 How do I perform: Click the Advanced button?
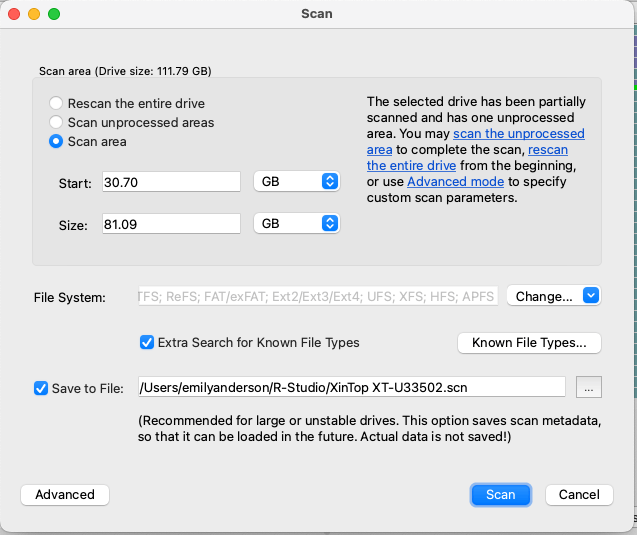point(65,495)
